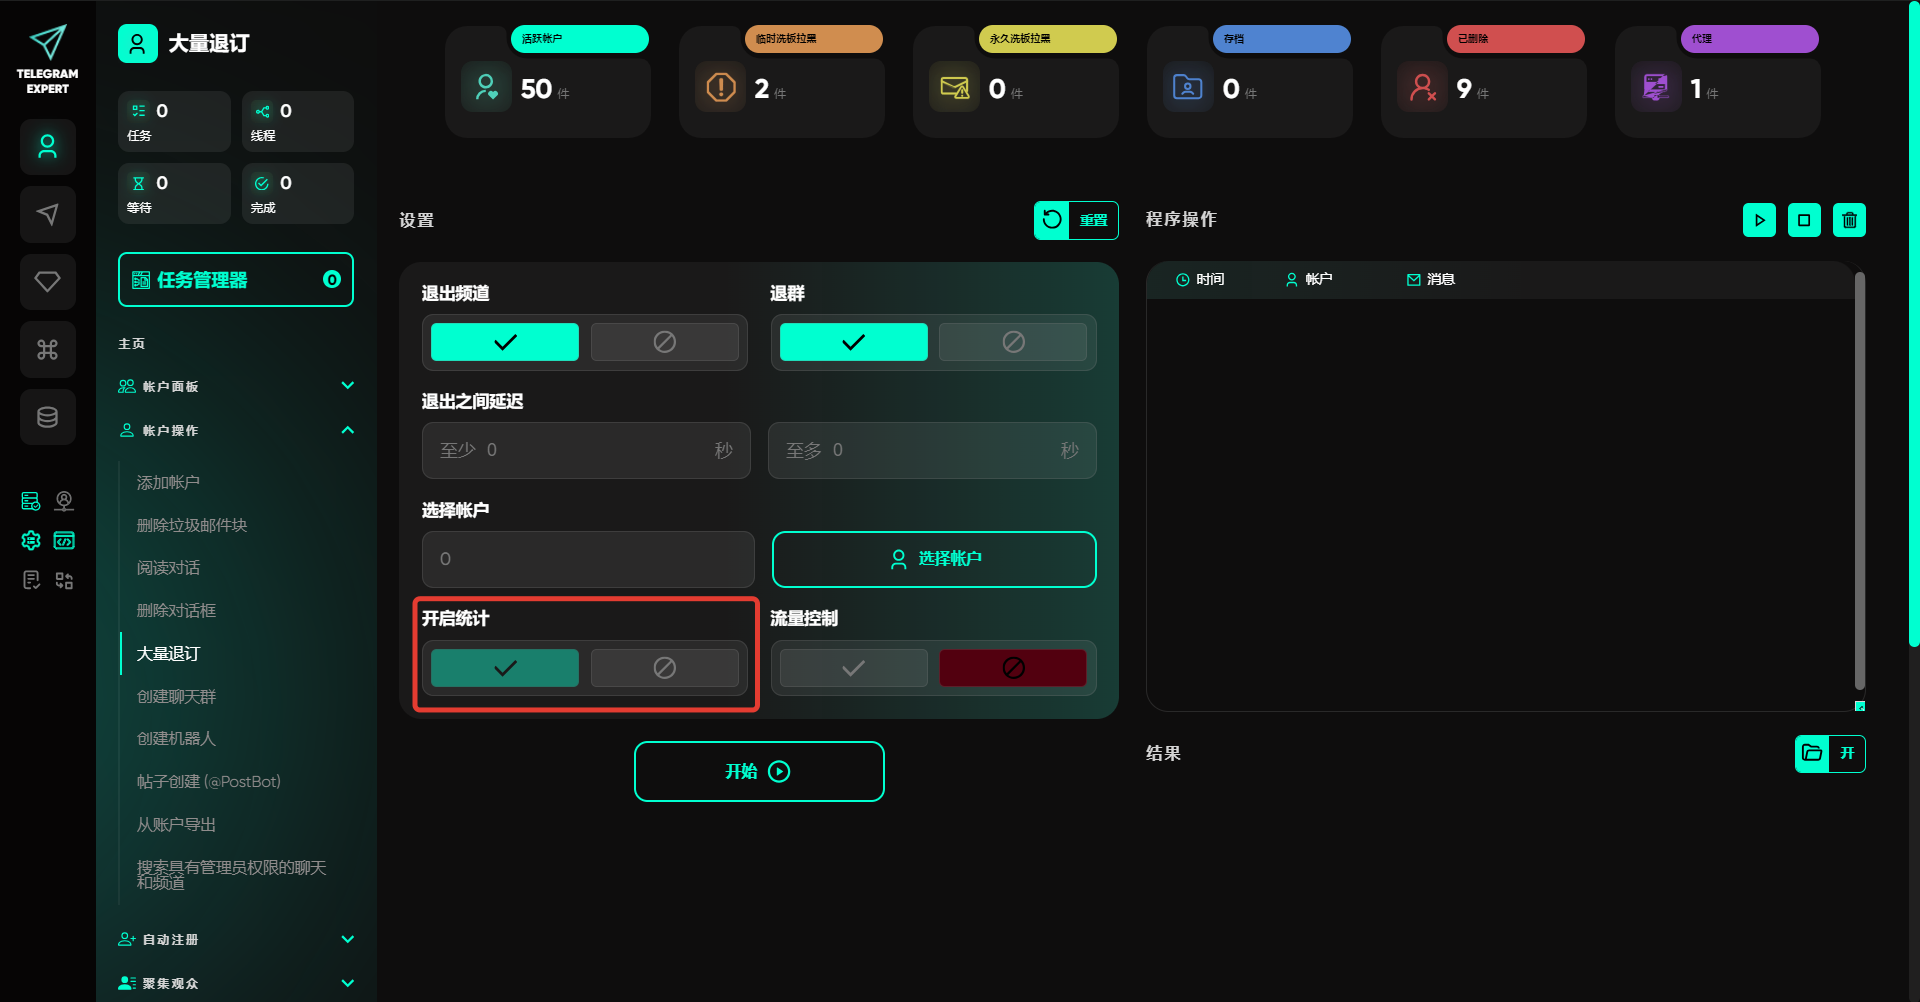Enable 流量控制 with the checkmark toggle
This screenshot has width=1920, height=1002.
853,668
